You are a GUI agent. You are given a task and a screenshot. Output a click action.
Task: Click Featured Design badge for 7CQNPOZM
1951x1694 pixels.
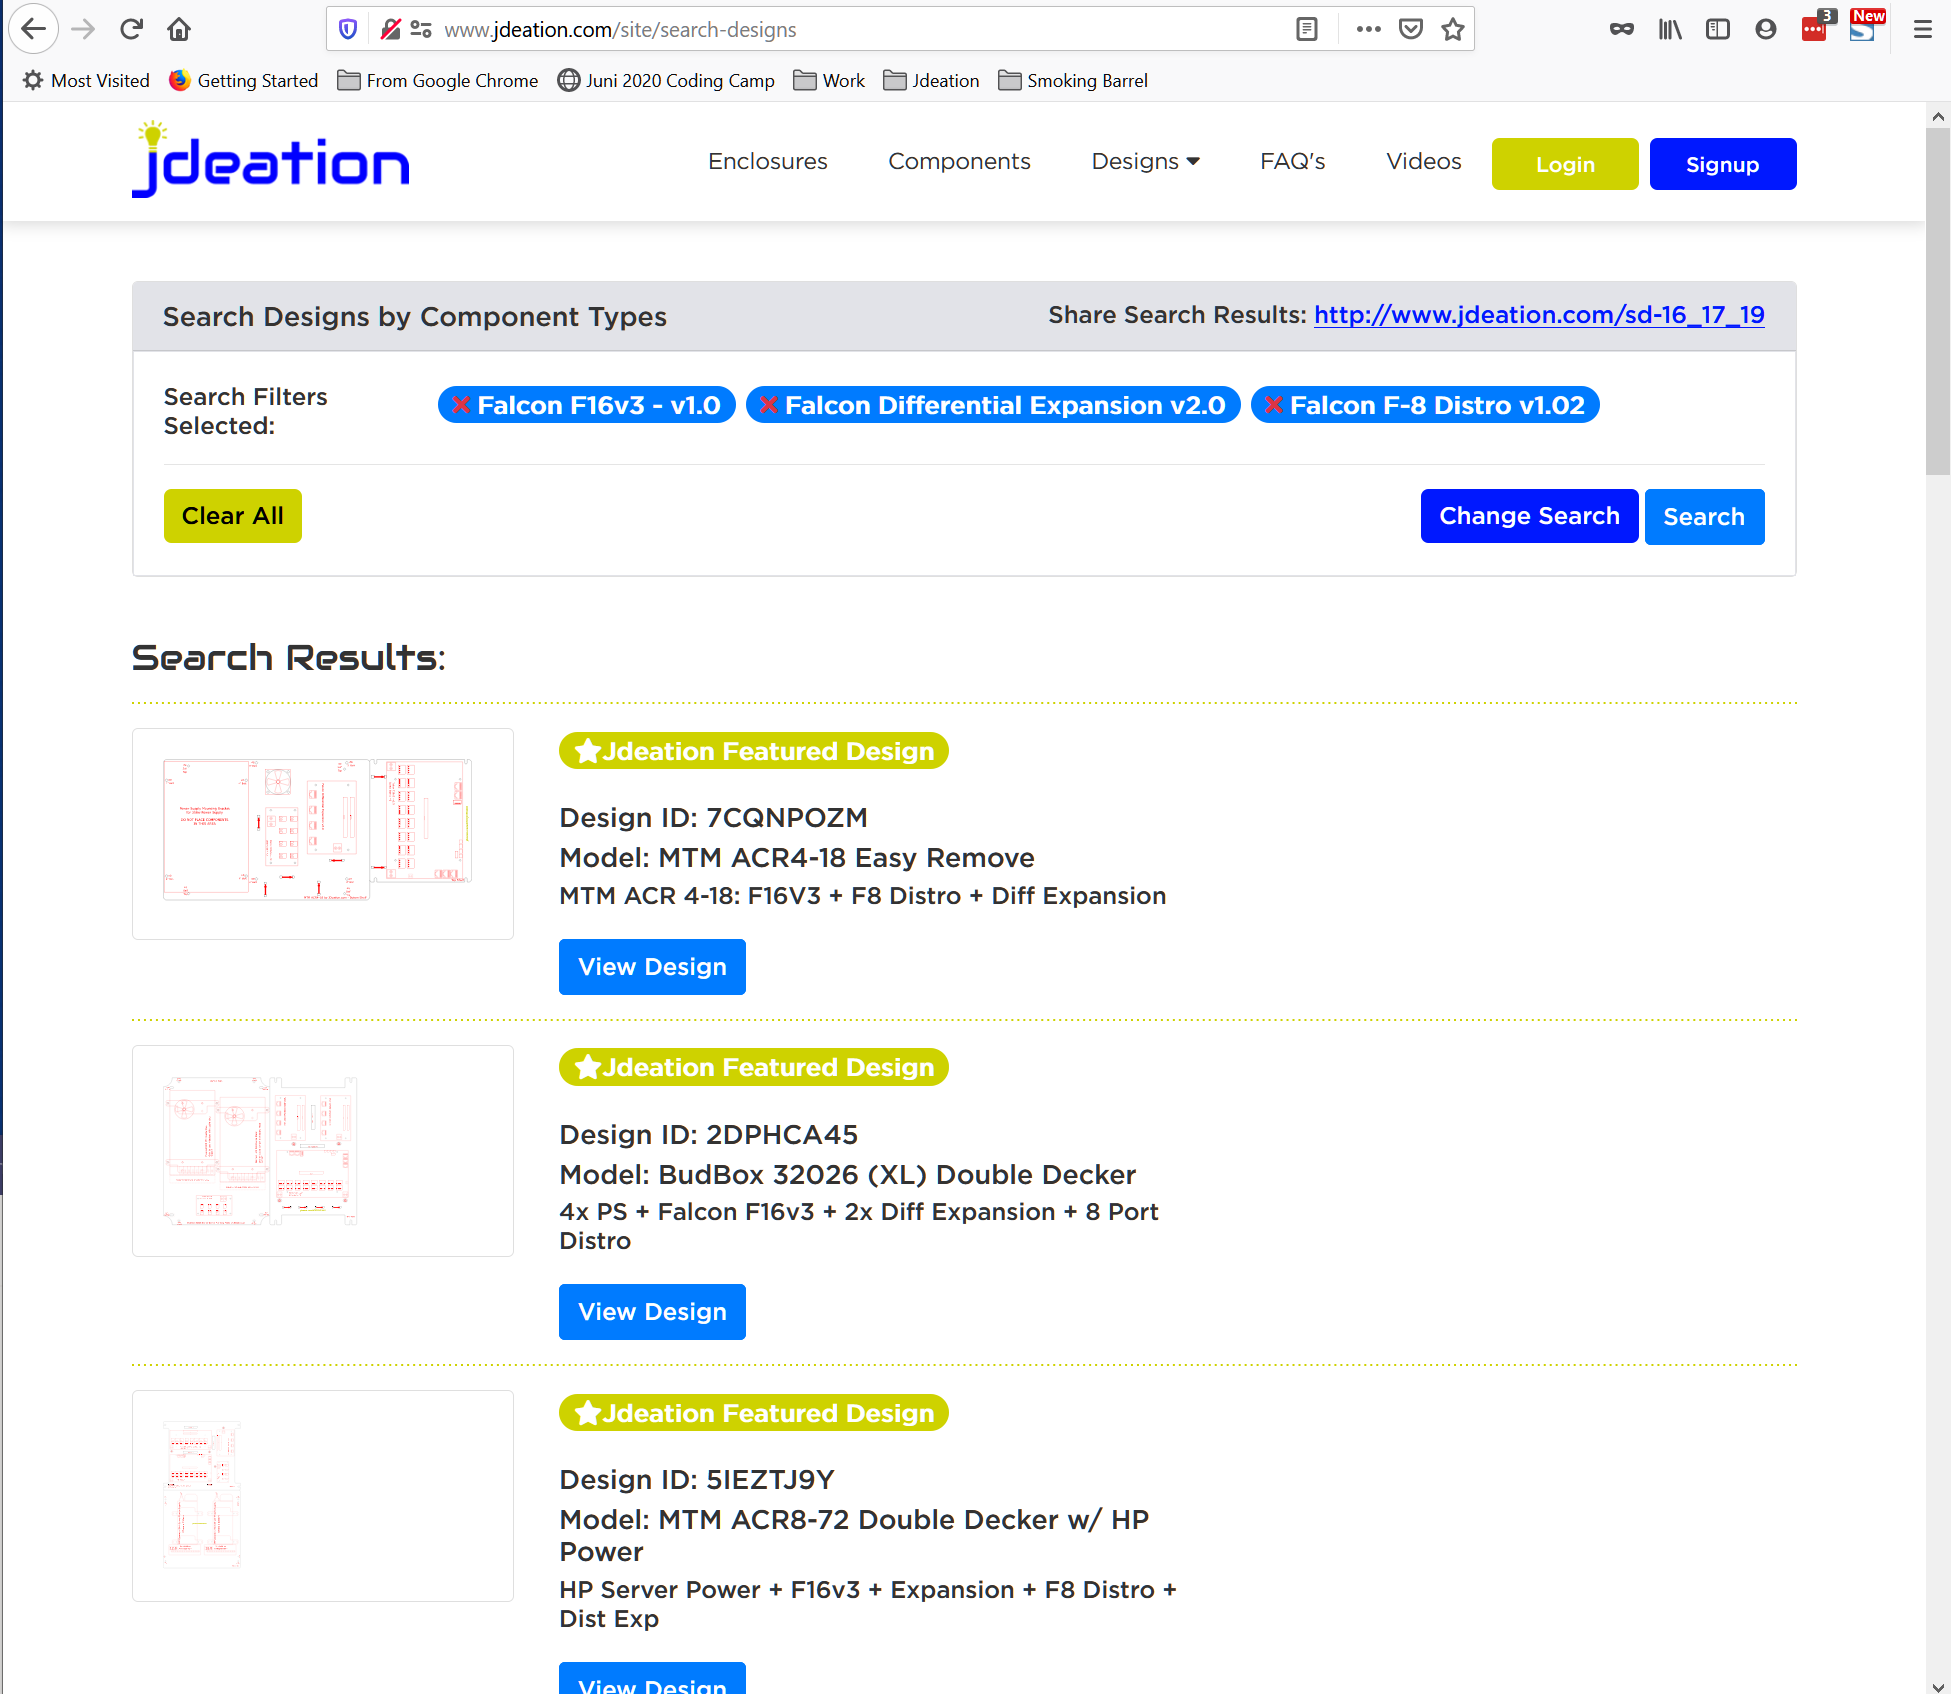tap(754, 751)
